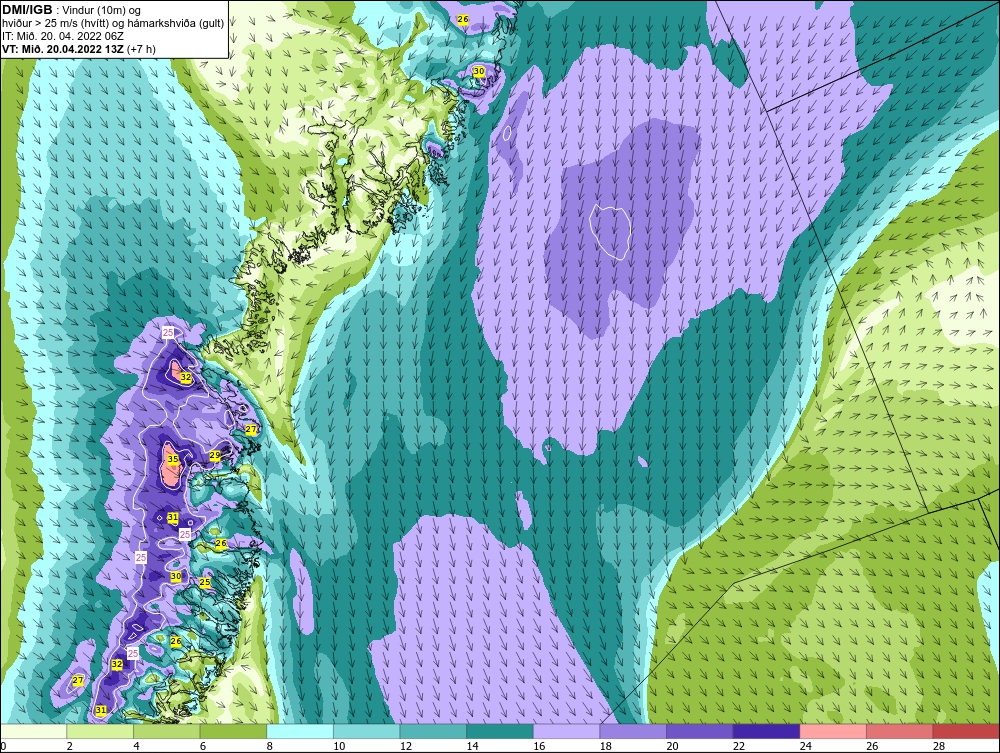The height and width of the screenshot is (753, 1000).
Task: Click the legend scale number 28
Action: 939,746
